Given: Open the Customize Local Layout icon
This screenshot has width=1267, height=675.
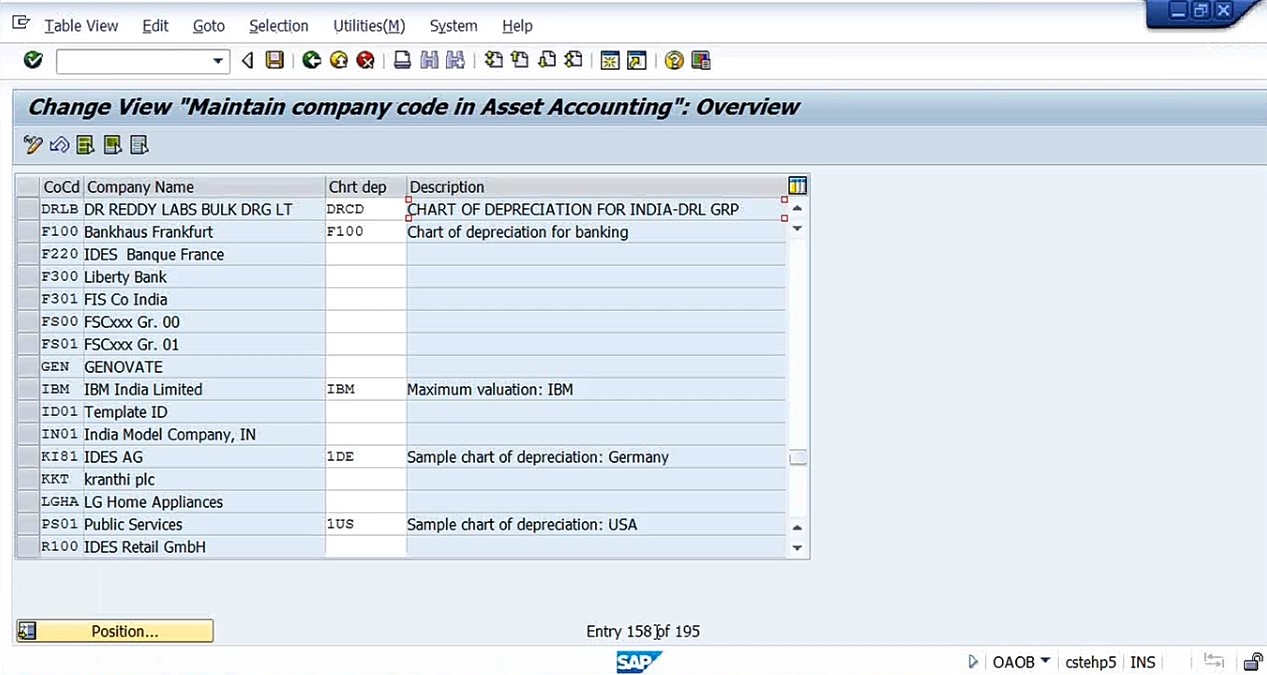Looking at the screenshot, I should pyautogui.click(x=701, y=61).
